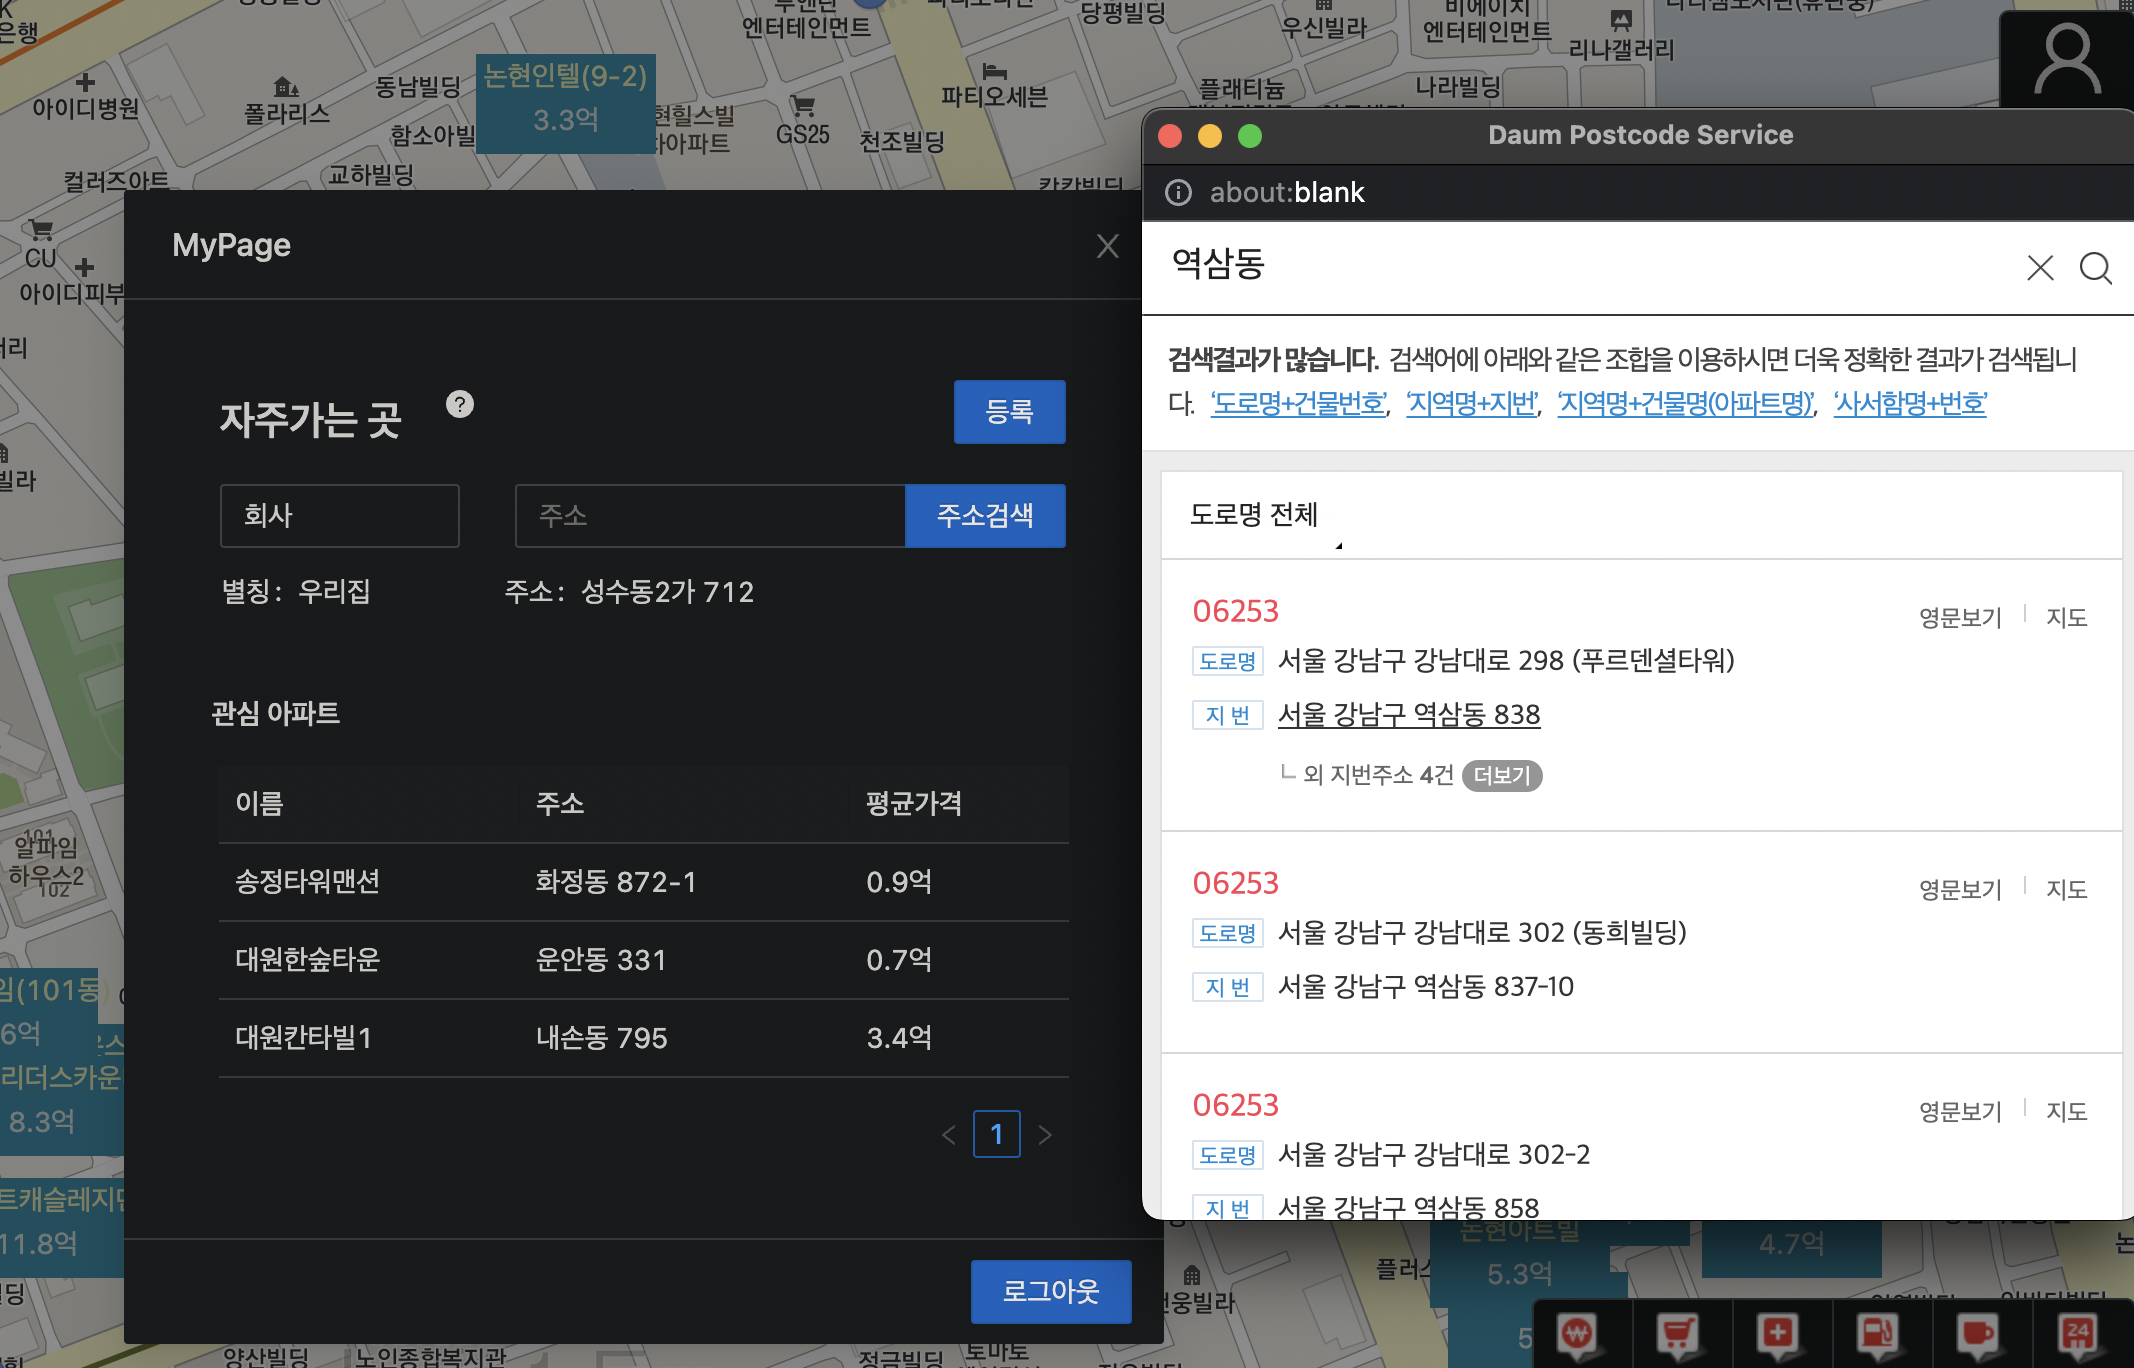Select the pharmacy plus-sign category icon
The width and height of the screenshot is (2134, 1368).
[x=1778, y=1335]
